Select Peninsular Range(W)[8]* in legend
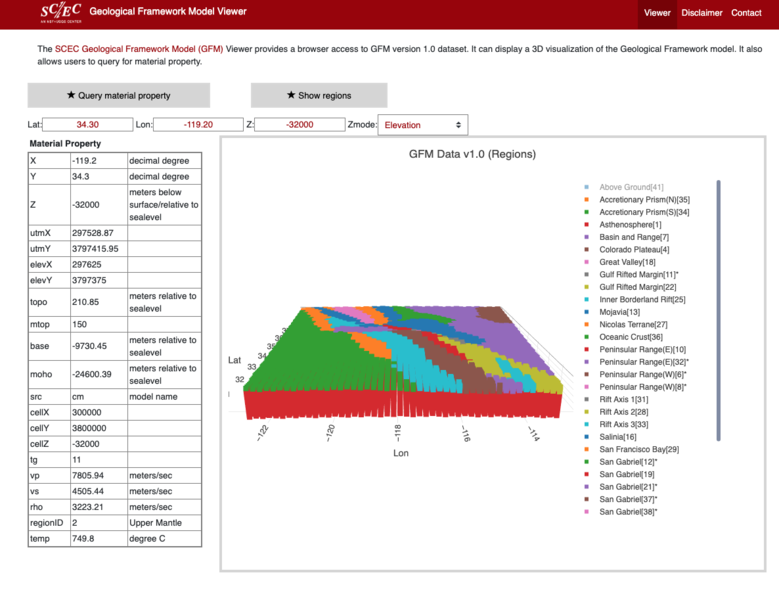Screen dimensions: 779x600 tap(635, 387)
